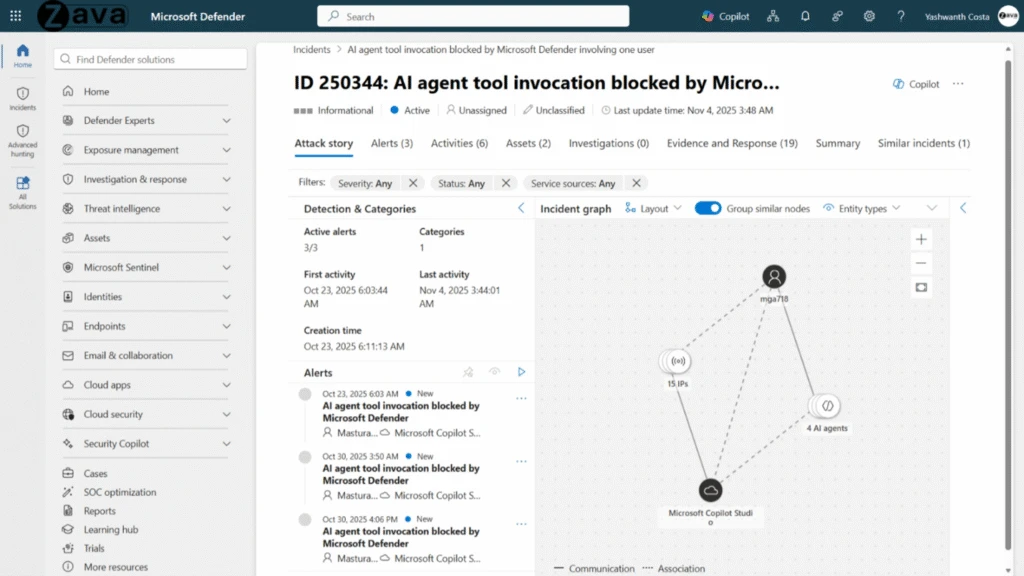This screenshot has height=576, width=1024.
Task: Open the Layout dropdown
Action: coord(653,208)
